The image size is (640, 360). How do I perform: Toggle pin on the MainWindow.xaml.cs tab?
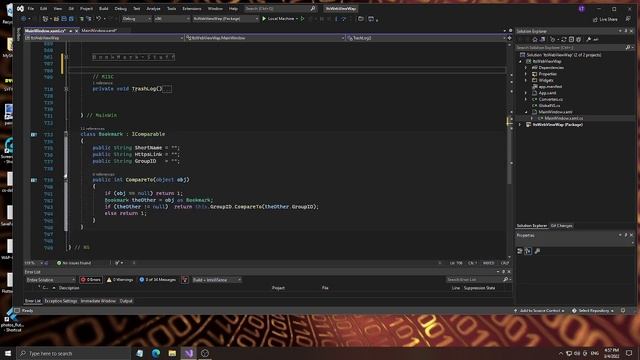[x=71, y=31]
